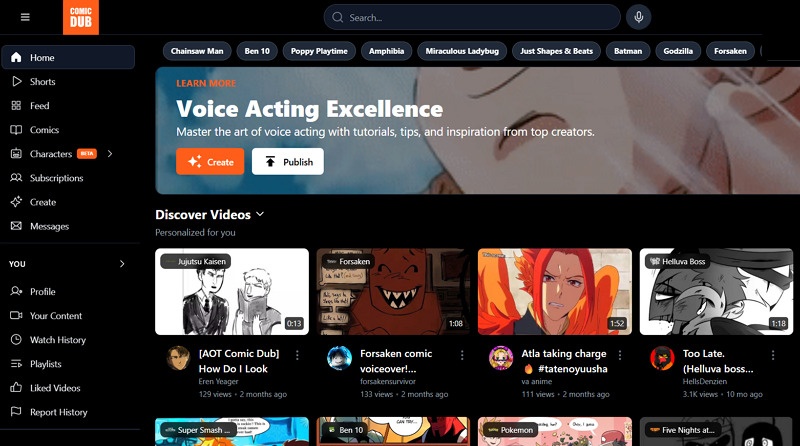Select the Amphibia category chip
Screen dimensions: 800x446
click(386, 51)
